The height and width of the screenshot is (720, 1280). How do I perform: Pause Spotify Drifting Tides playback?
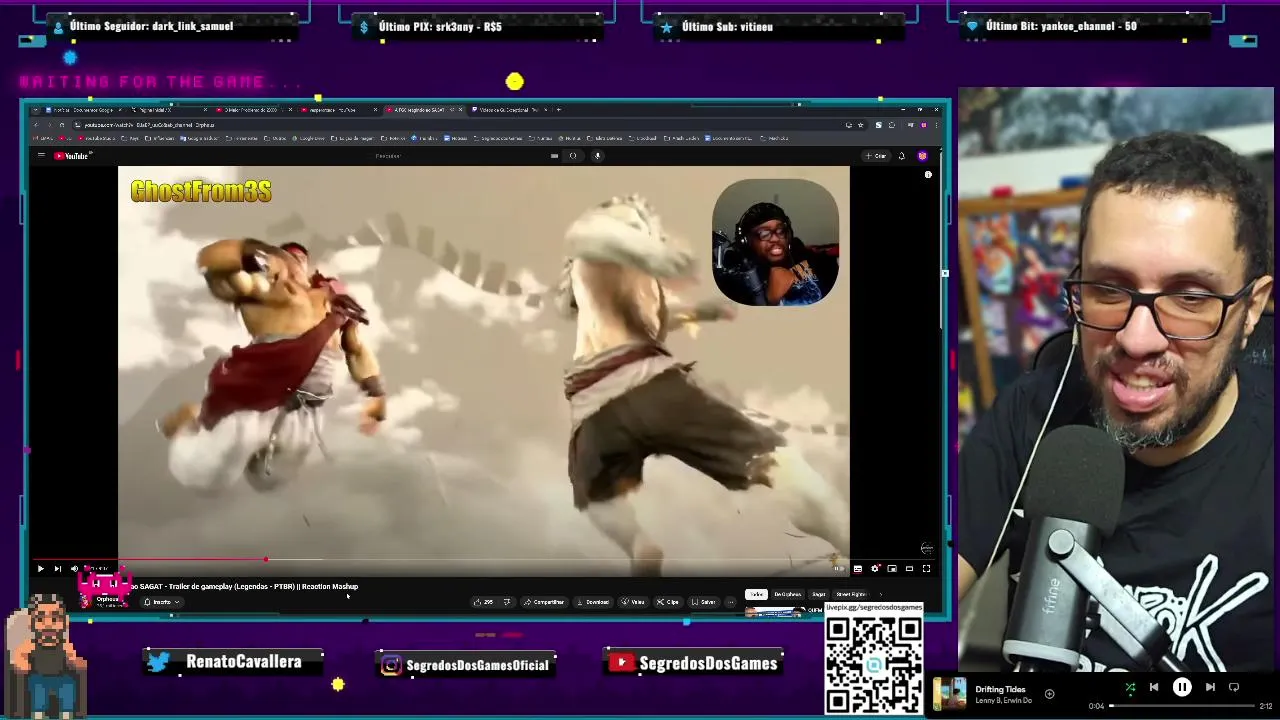click(1182, 687)
